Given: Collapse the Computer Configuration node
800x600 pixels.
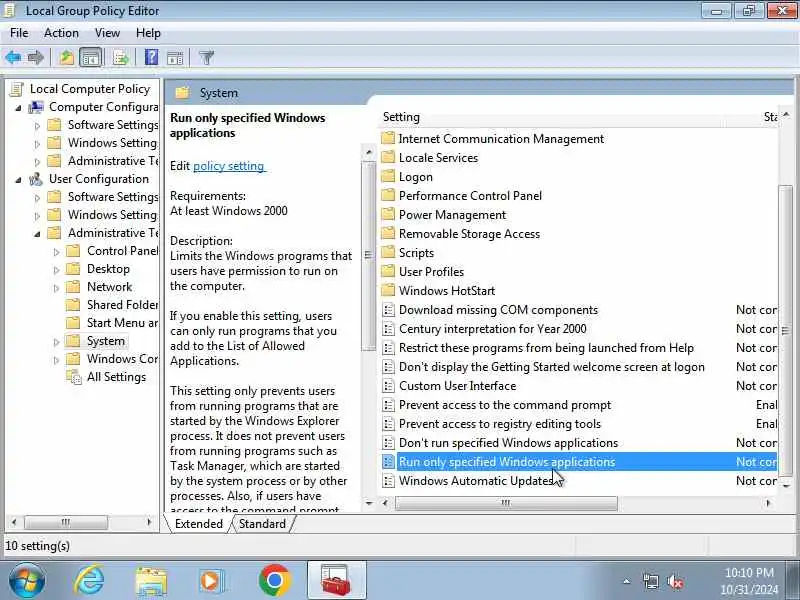Looking at the screenshot, I should [x=18, y=108].
